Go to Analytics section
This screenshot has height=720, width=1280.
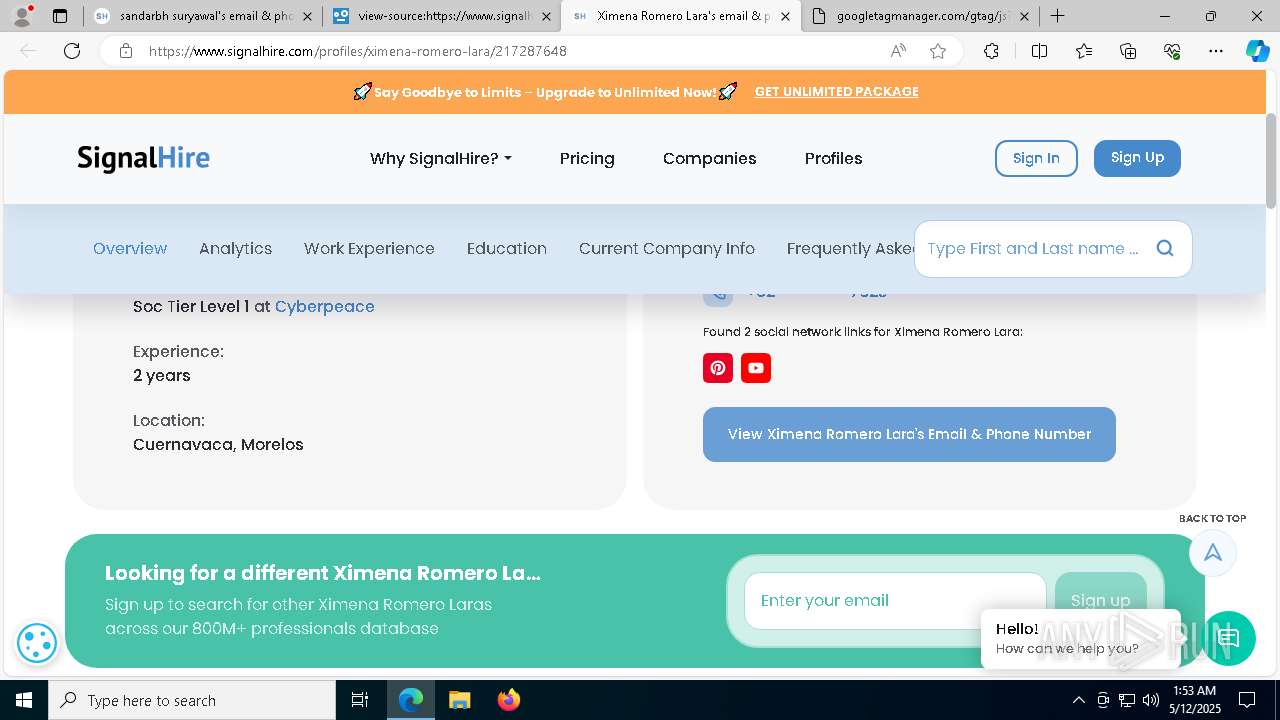click(235, 248)
